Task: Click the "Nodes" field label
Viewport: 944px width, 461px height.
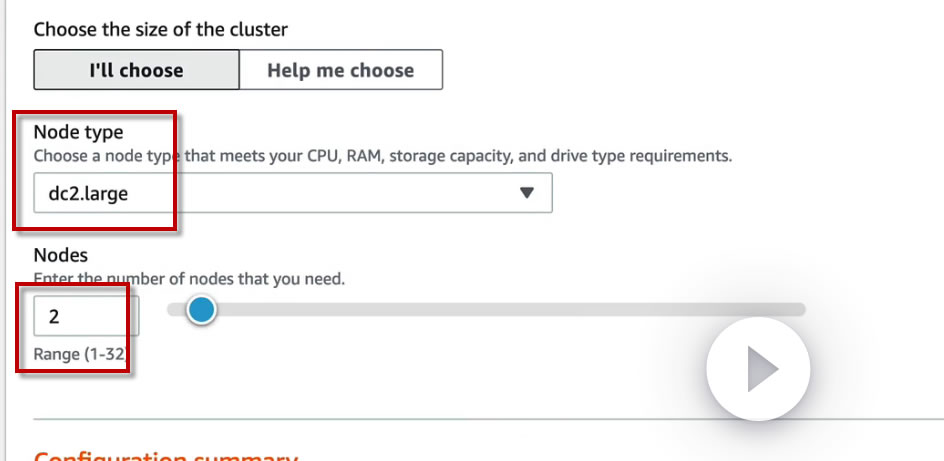Action: point(61,255)
